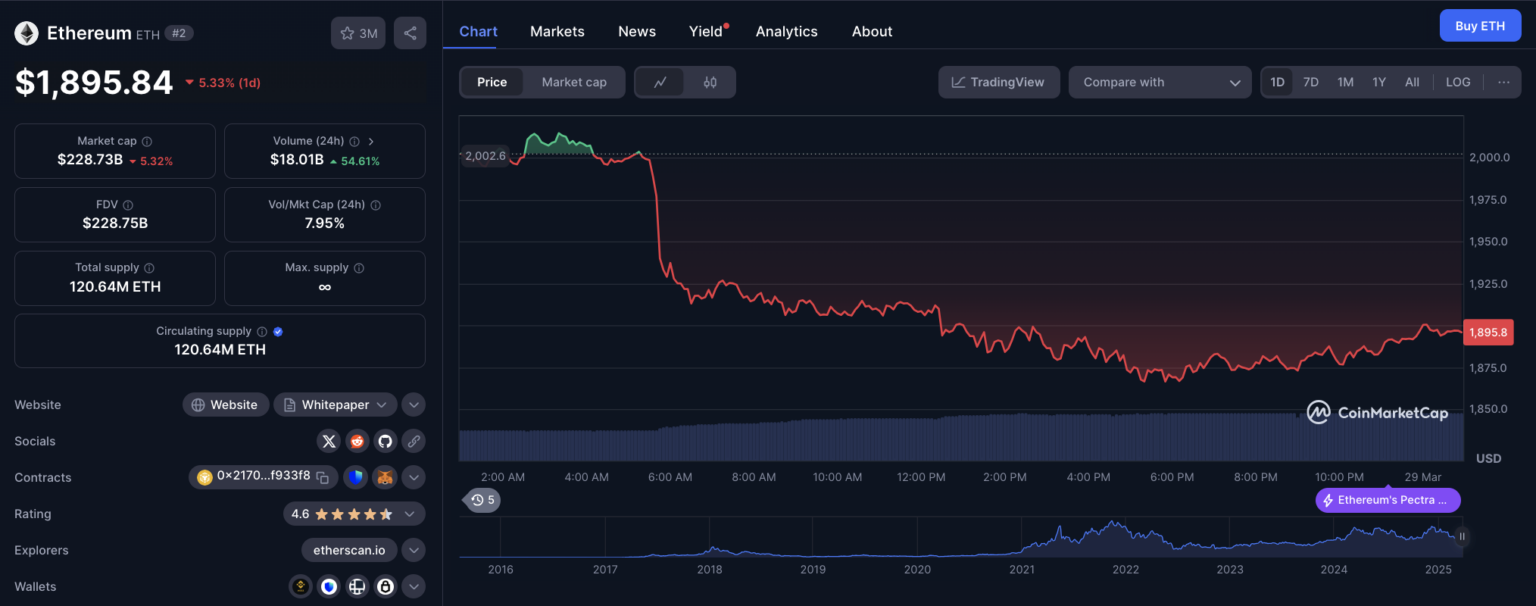Open the MetaMask wallet contract option
The image size is (1536, 606).
(x=384, y=477)
